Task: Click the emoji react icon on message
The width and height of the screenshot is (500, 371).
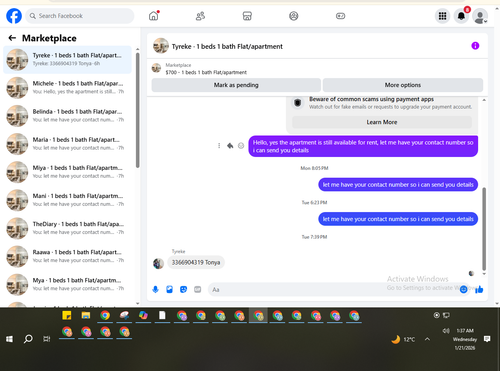Action: [x=241, y=146]
